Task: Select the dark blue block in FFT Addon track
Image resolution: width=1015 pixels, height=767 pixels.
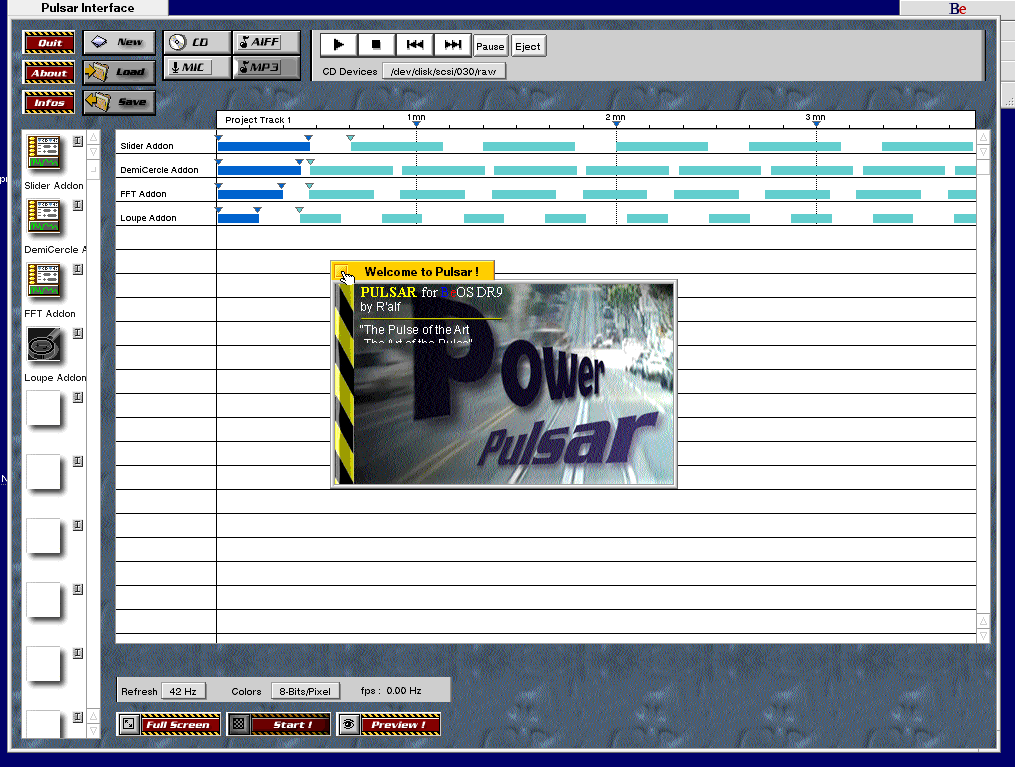Action: [251, 194]
